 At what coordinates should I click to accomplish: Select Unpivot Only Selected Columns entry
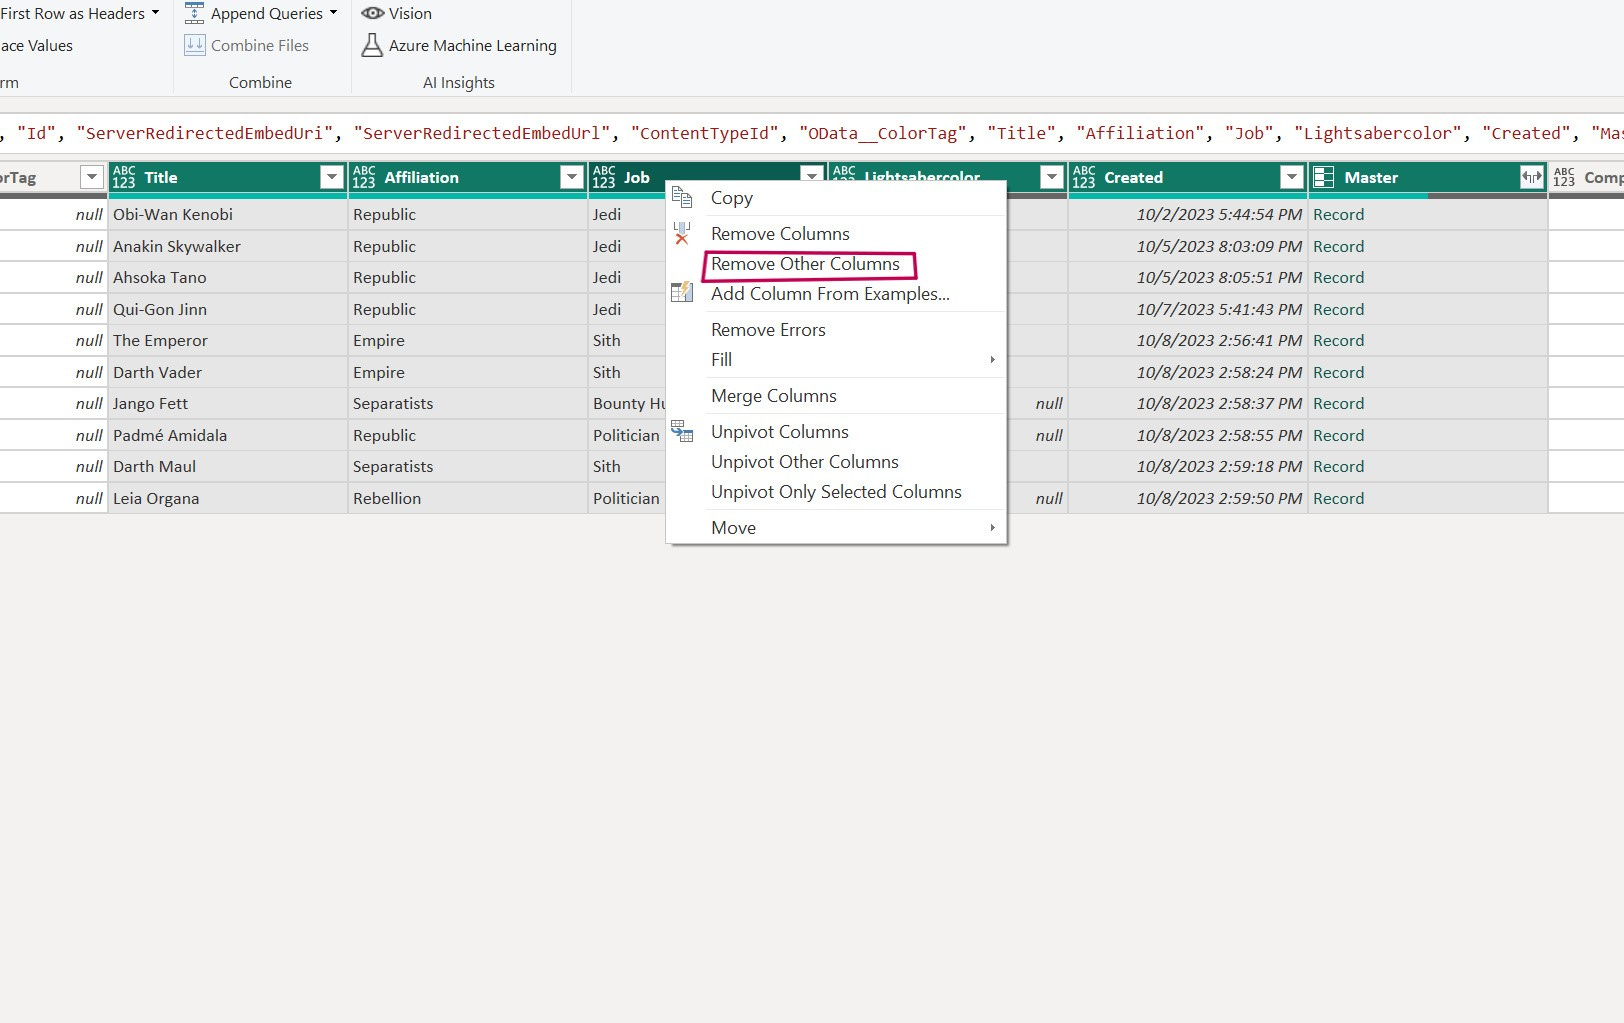pyautogui.click(x=836, y=492)
